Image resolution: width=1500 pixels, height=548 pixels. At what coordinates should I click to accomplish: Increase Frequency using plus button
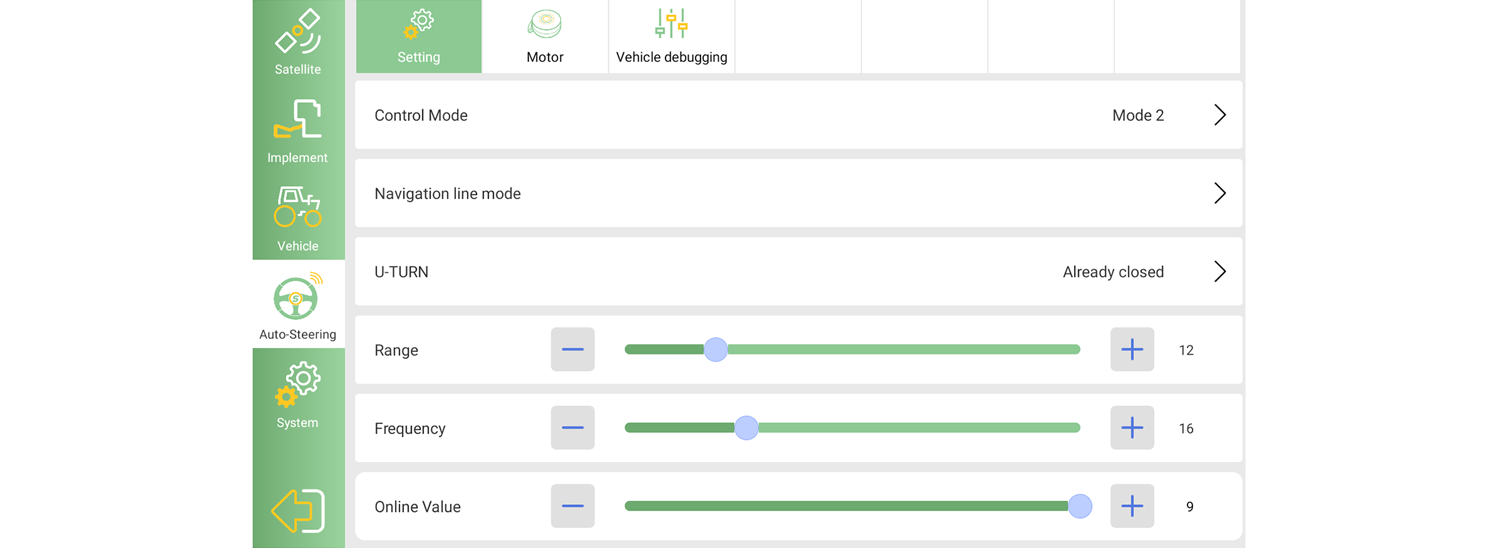coord(1132,428)
